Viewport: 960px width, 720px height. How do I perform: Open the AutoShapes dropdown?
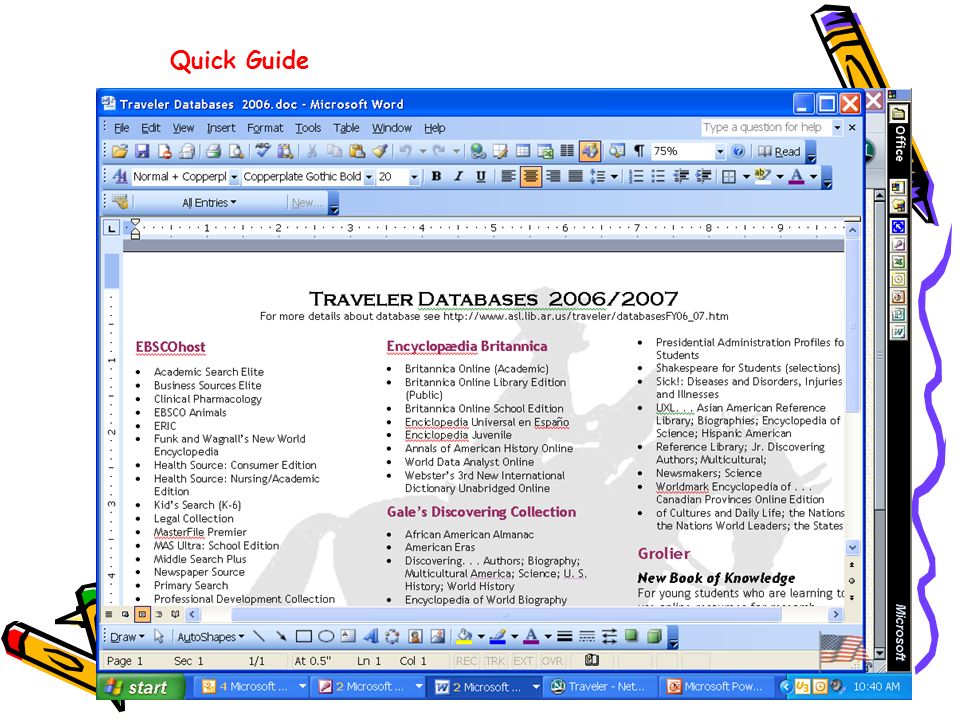tap(211, 637)
